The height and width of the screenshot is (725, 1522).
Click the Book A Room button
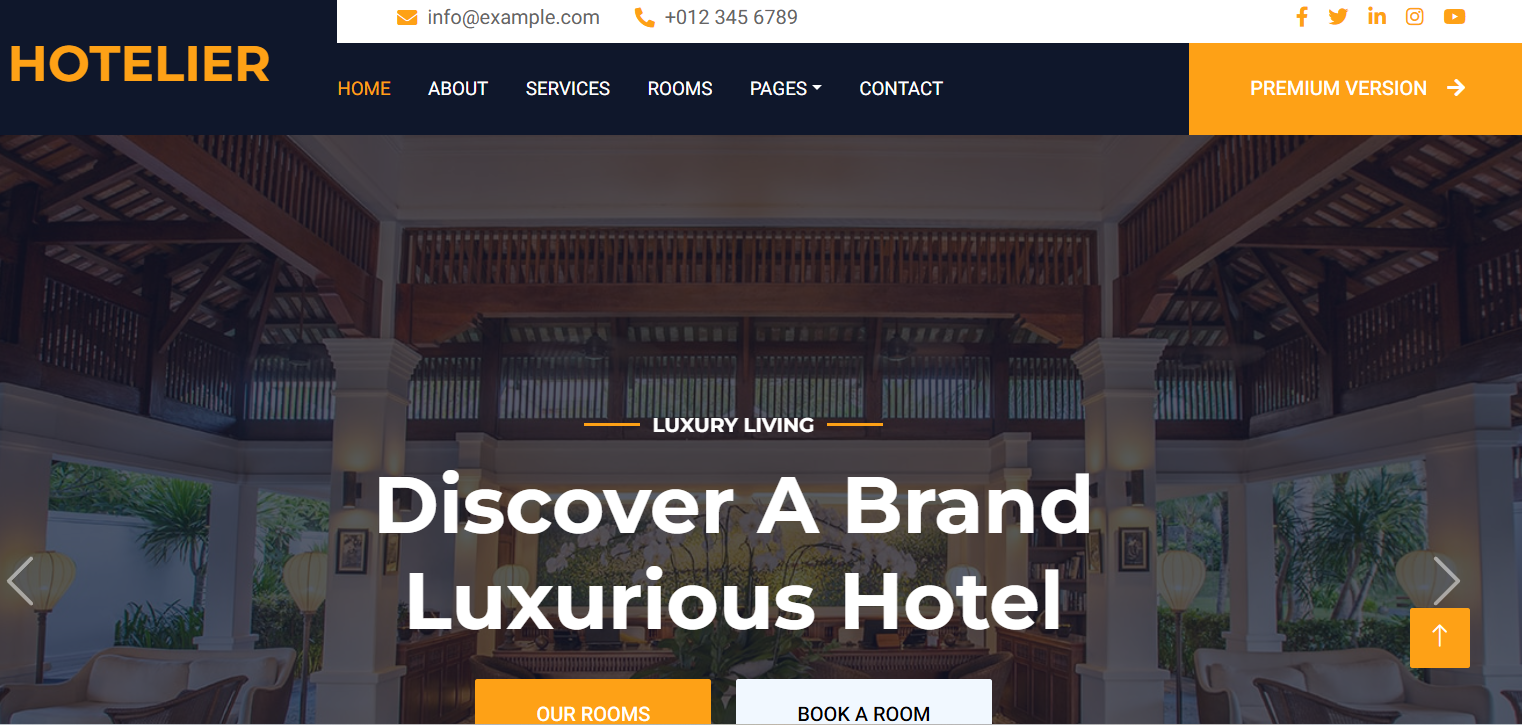(864, 702)
